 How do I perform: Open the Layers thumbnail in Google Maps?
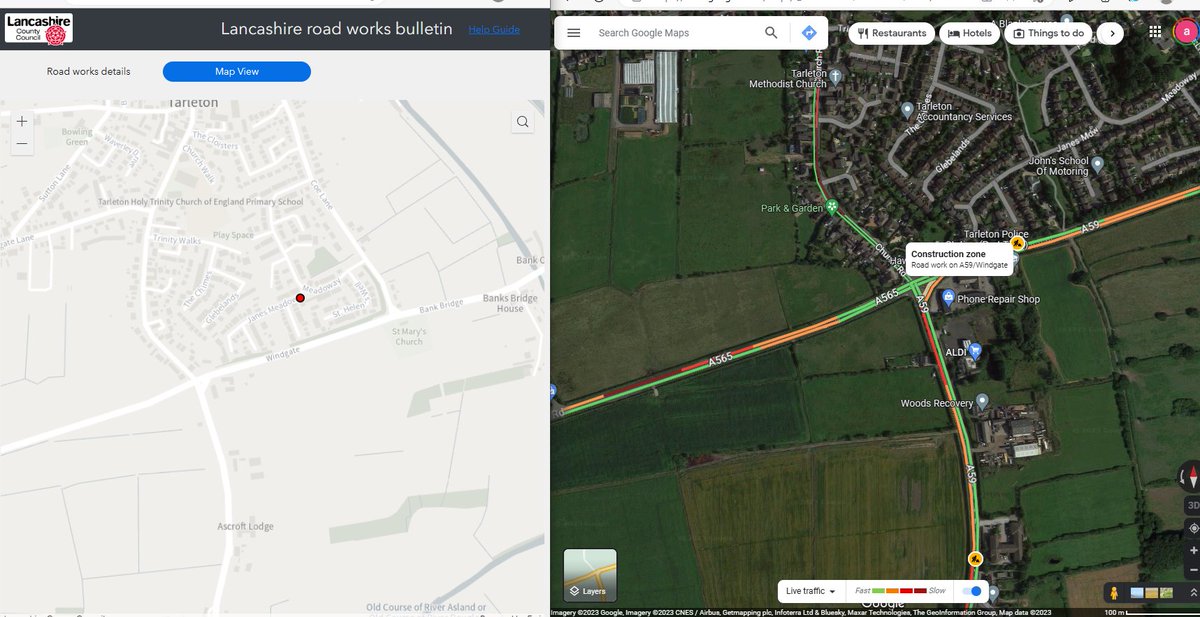point(590,574)
